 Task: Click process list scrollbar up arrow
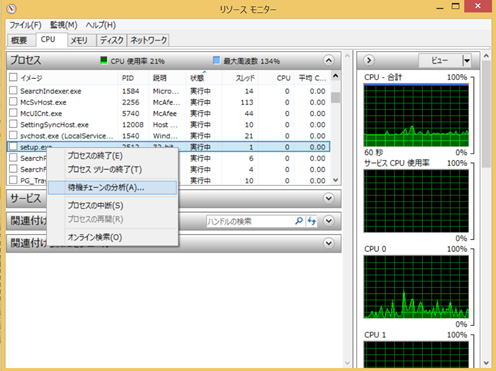tap(336, 76)
